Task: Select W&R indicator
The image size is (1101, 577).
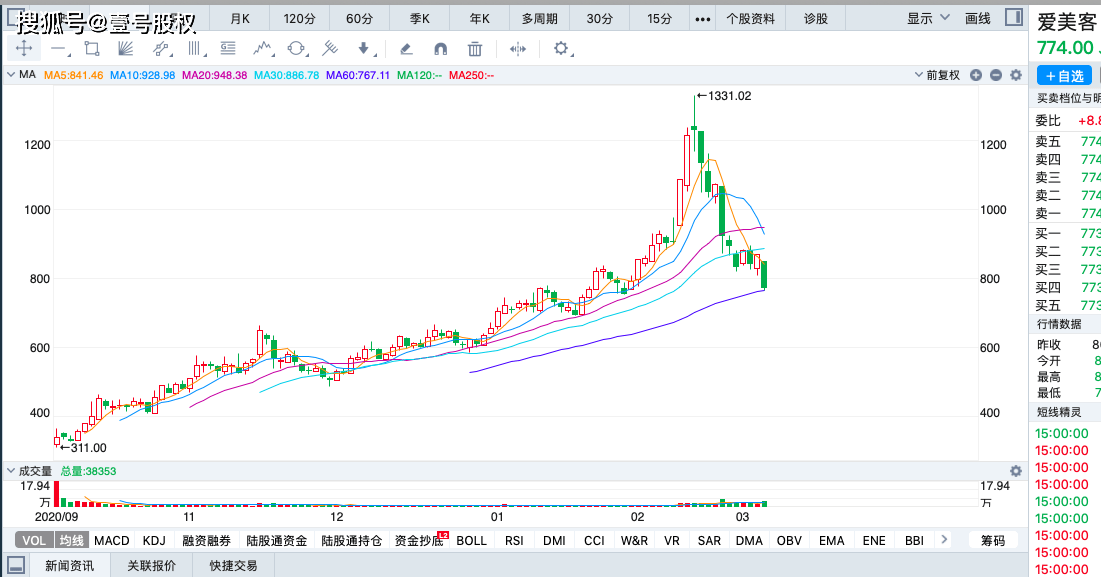Action: 634,540
